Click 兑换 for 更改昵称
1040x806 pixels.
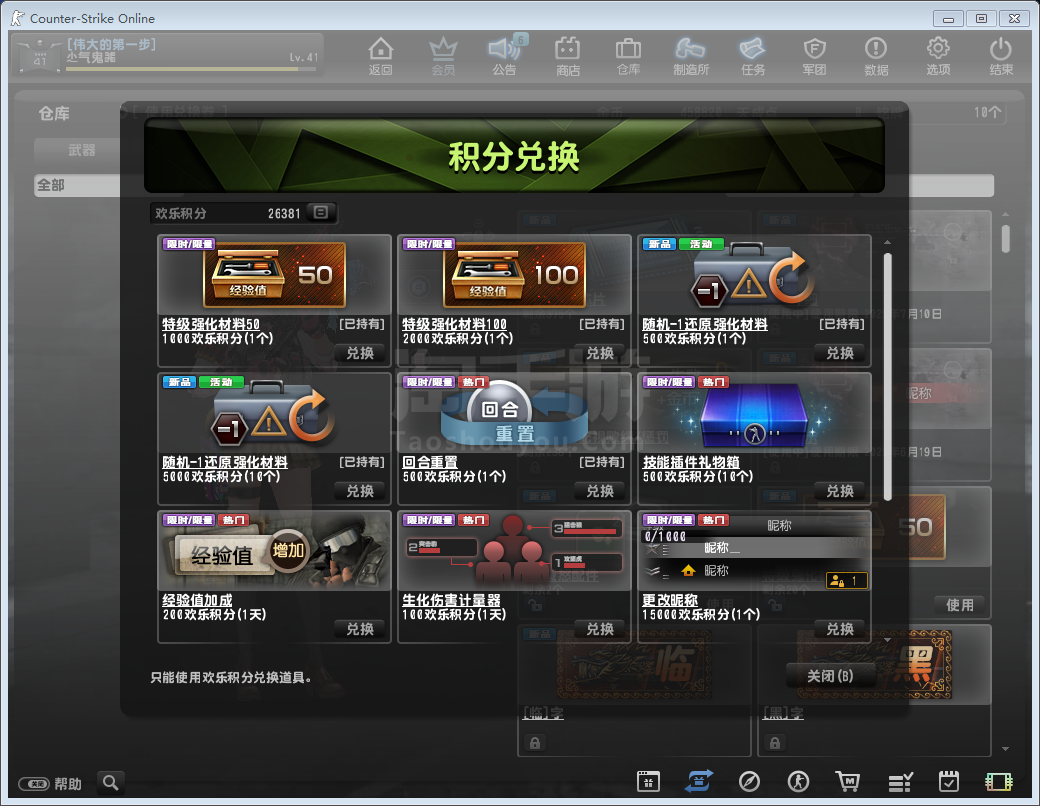pyautogui.click(x=840, y=629)
